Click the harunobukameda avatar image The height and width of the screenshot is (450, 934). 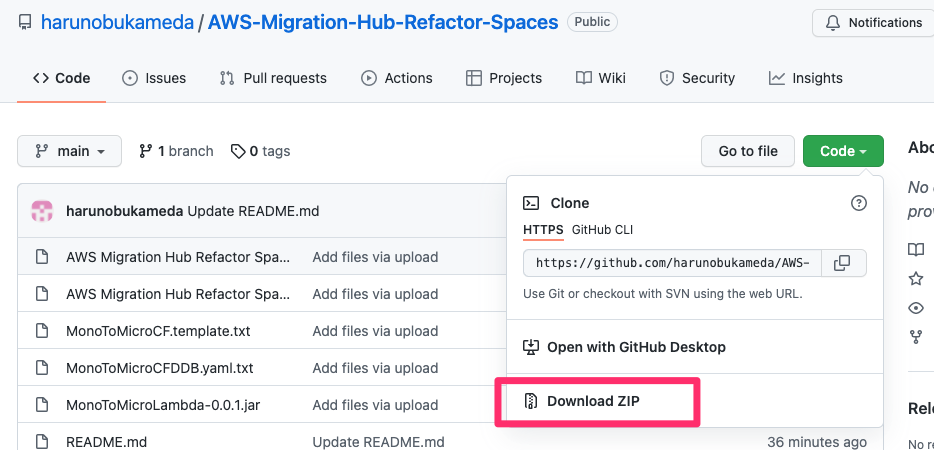pos(42,211)
